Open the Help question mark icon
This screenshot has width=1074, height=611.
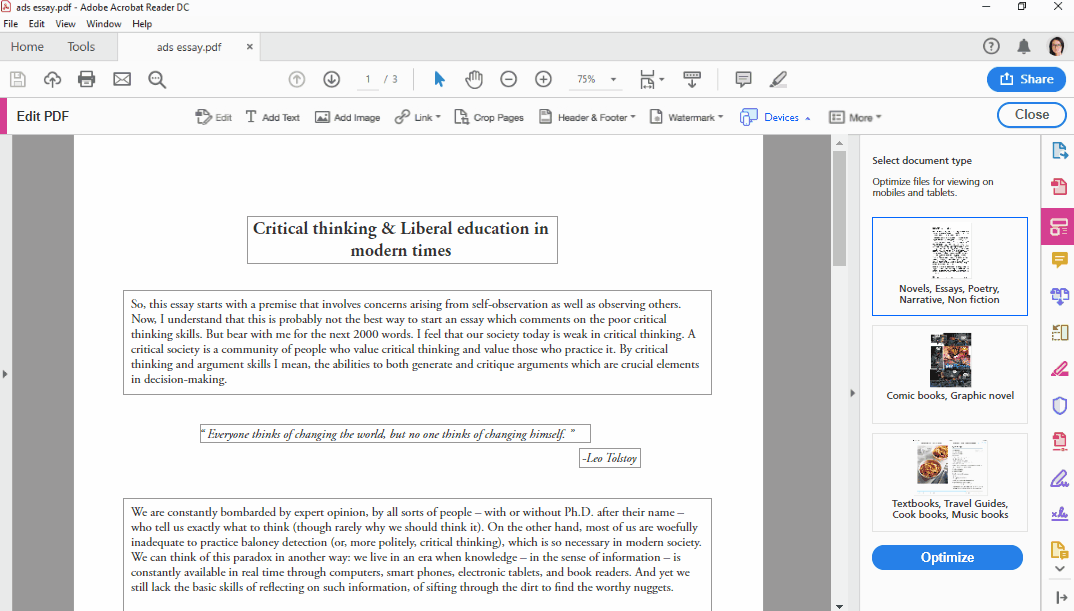click(991, 47)
